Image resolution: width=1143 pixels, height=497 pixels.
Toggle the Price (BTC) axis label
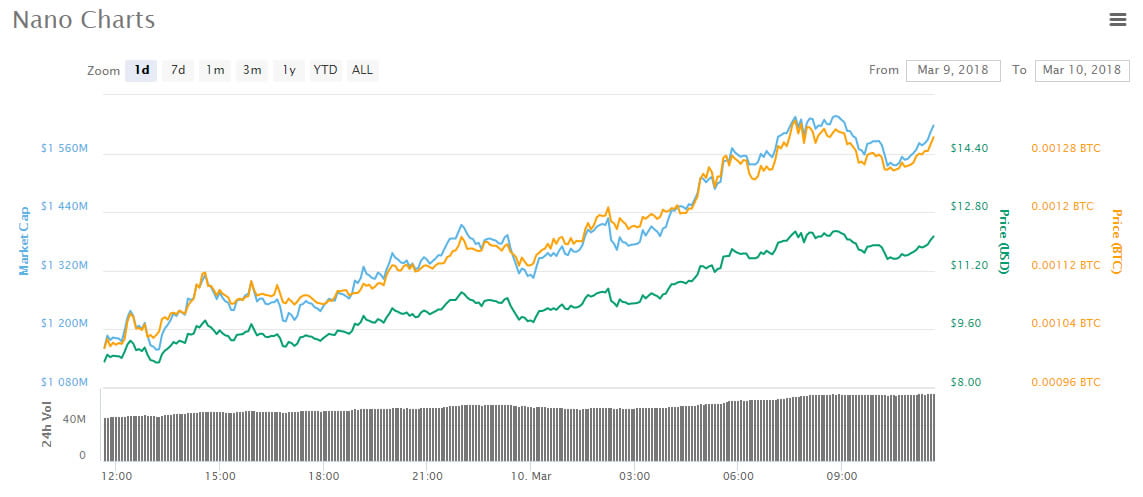coord(1115,241)
